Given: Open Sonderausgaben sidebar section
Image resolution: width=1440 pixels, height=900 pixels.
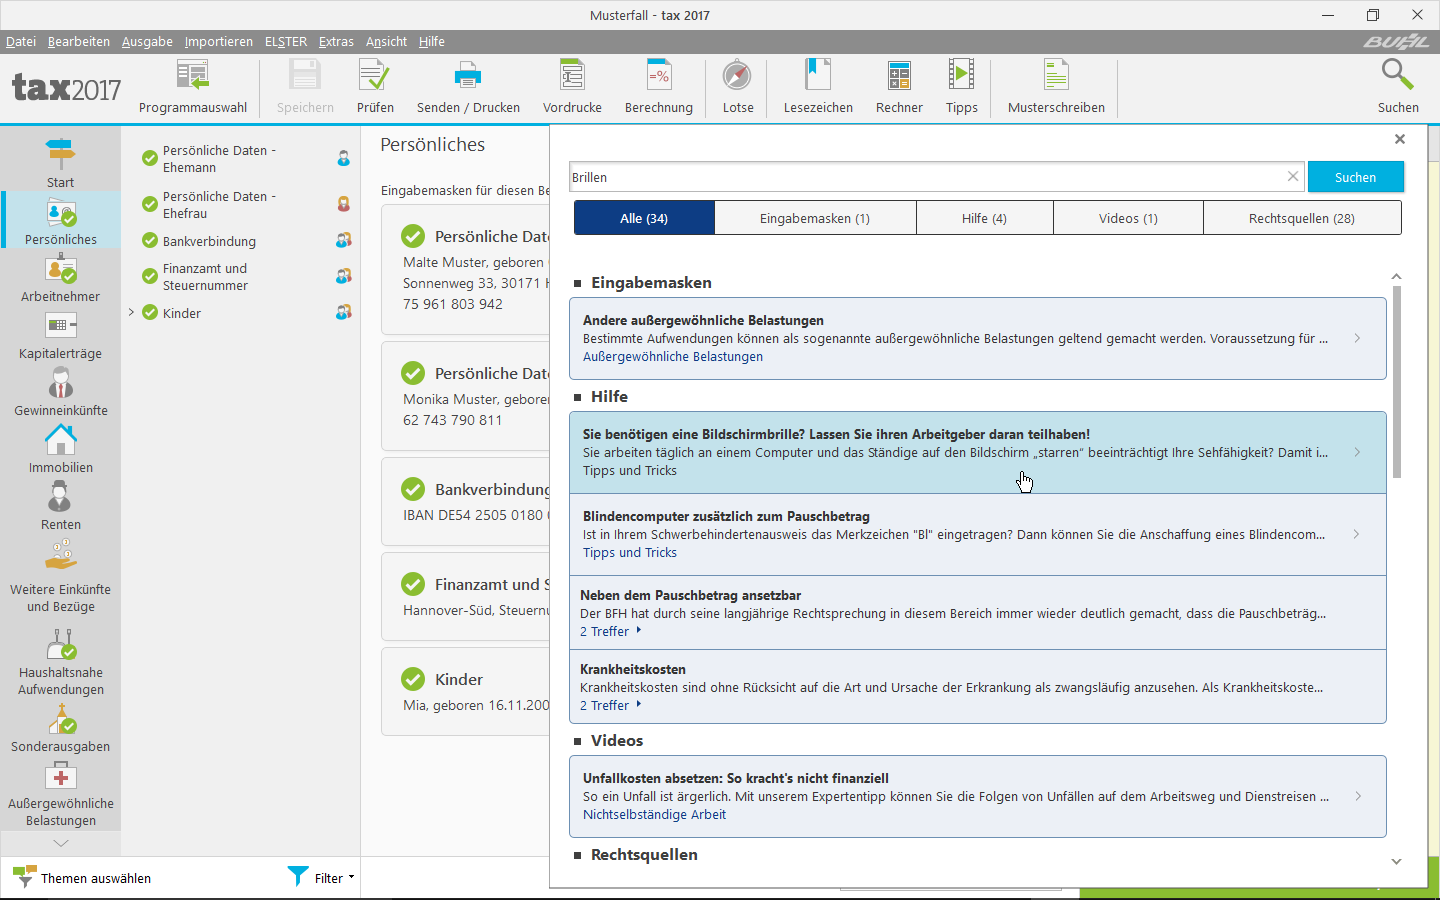Looking at the screenshot, I should (x=60, y=727).
